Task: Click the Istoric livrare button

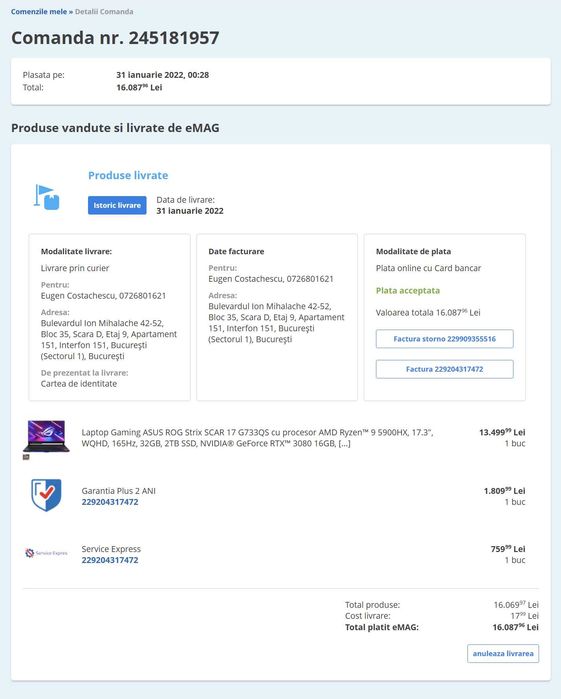Action: 117,205
